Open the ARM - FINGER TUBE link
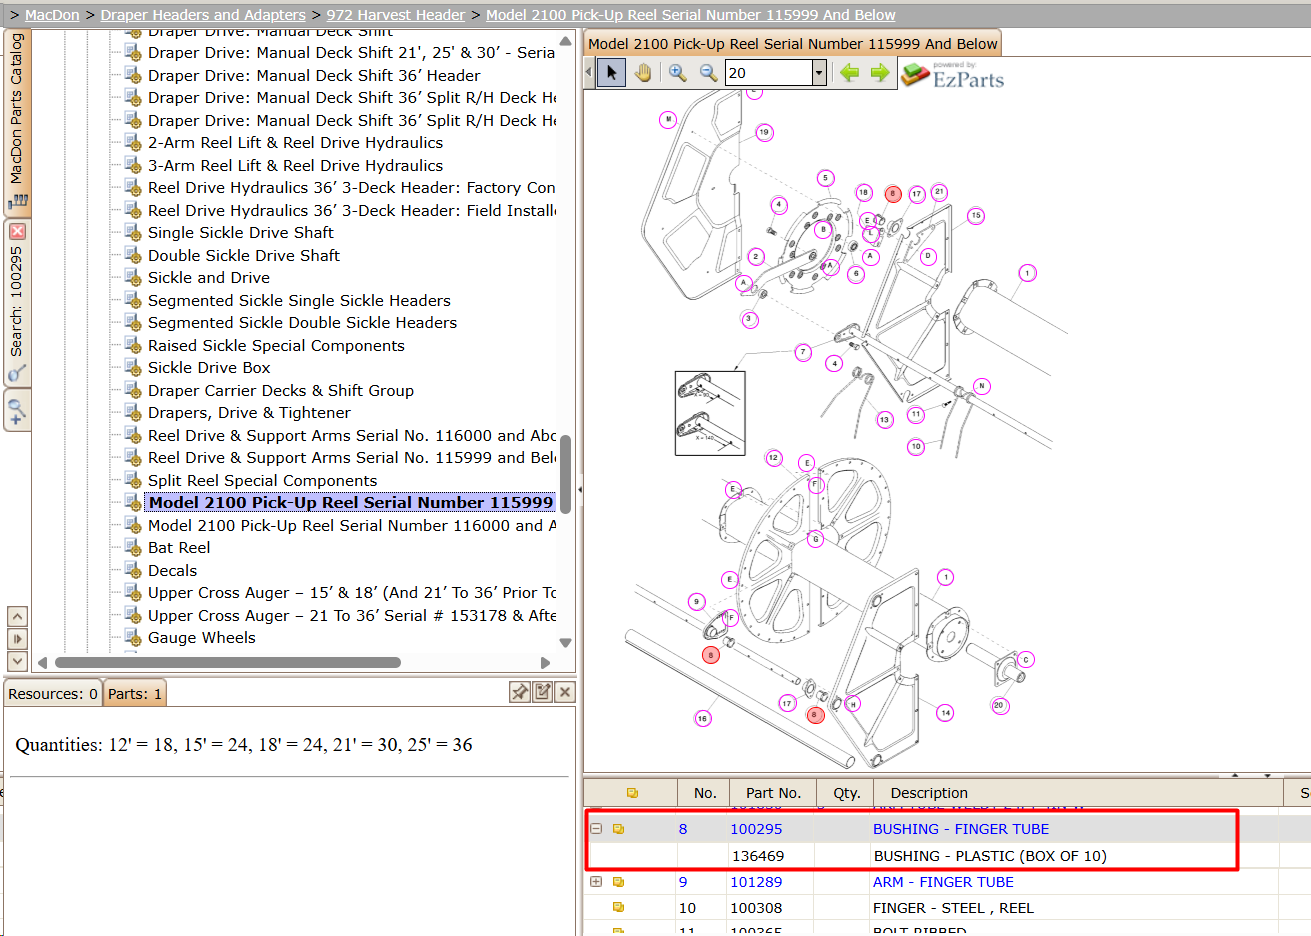 click(x=943, y=882)
